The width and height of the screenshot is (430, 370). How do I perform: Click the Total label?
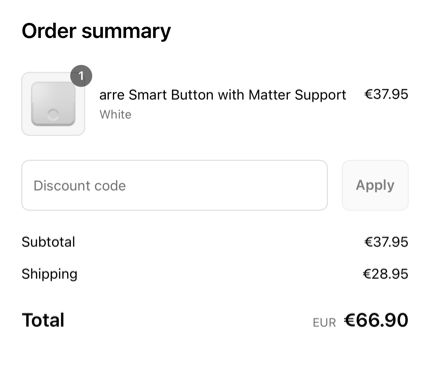43,320
